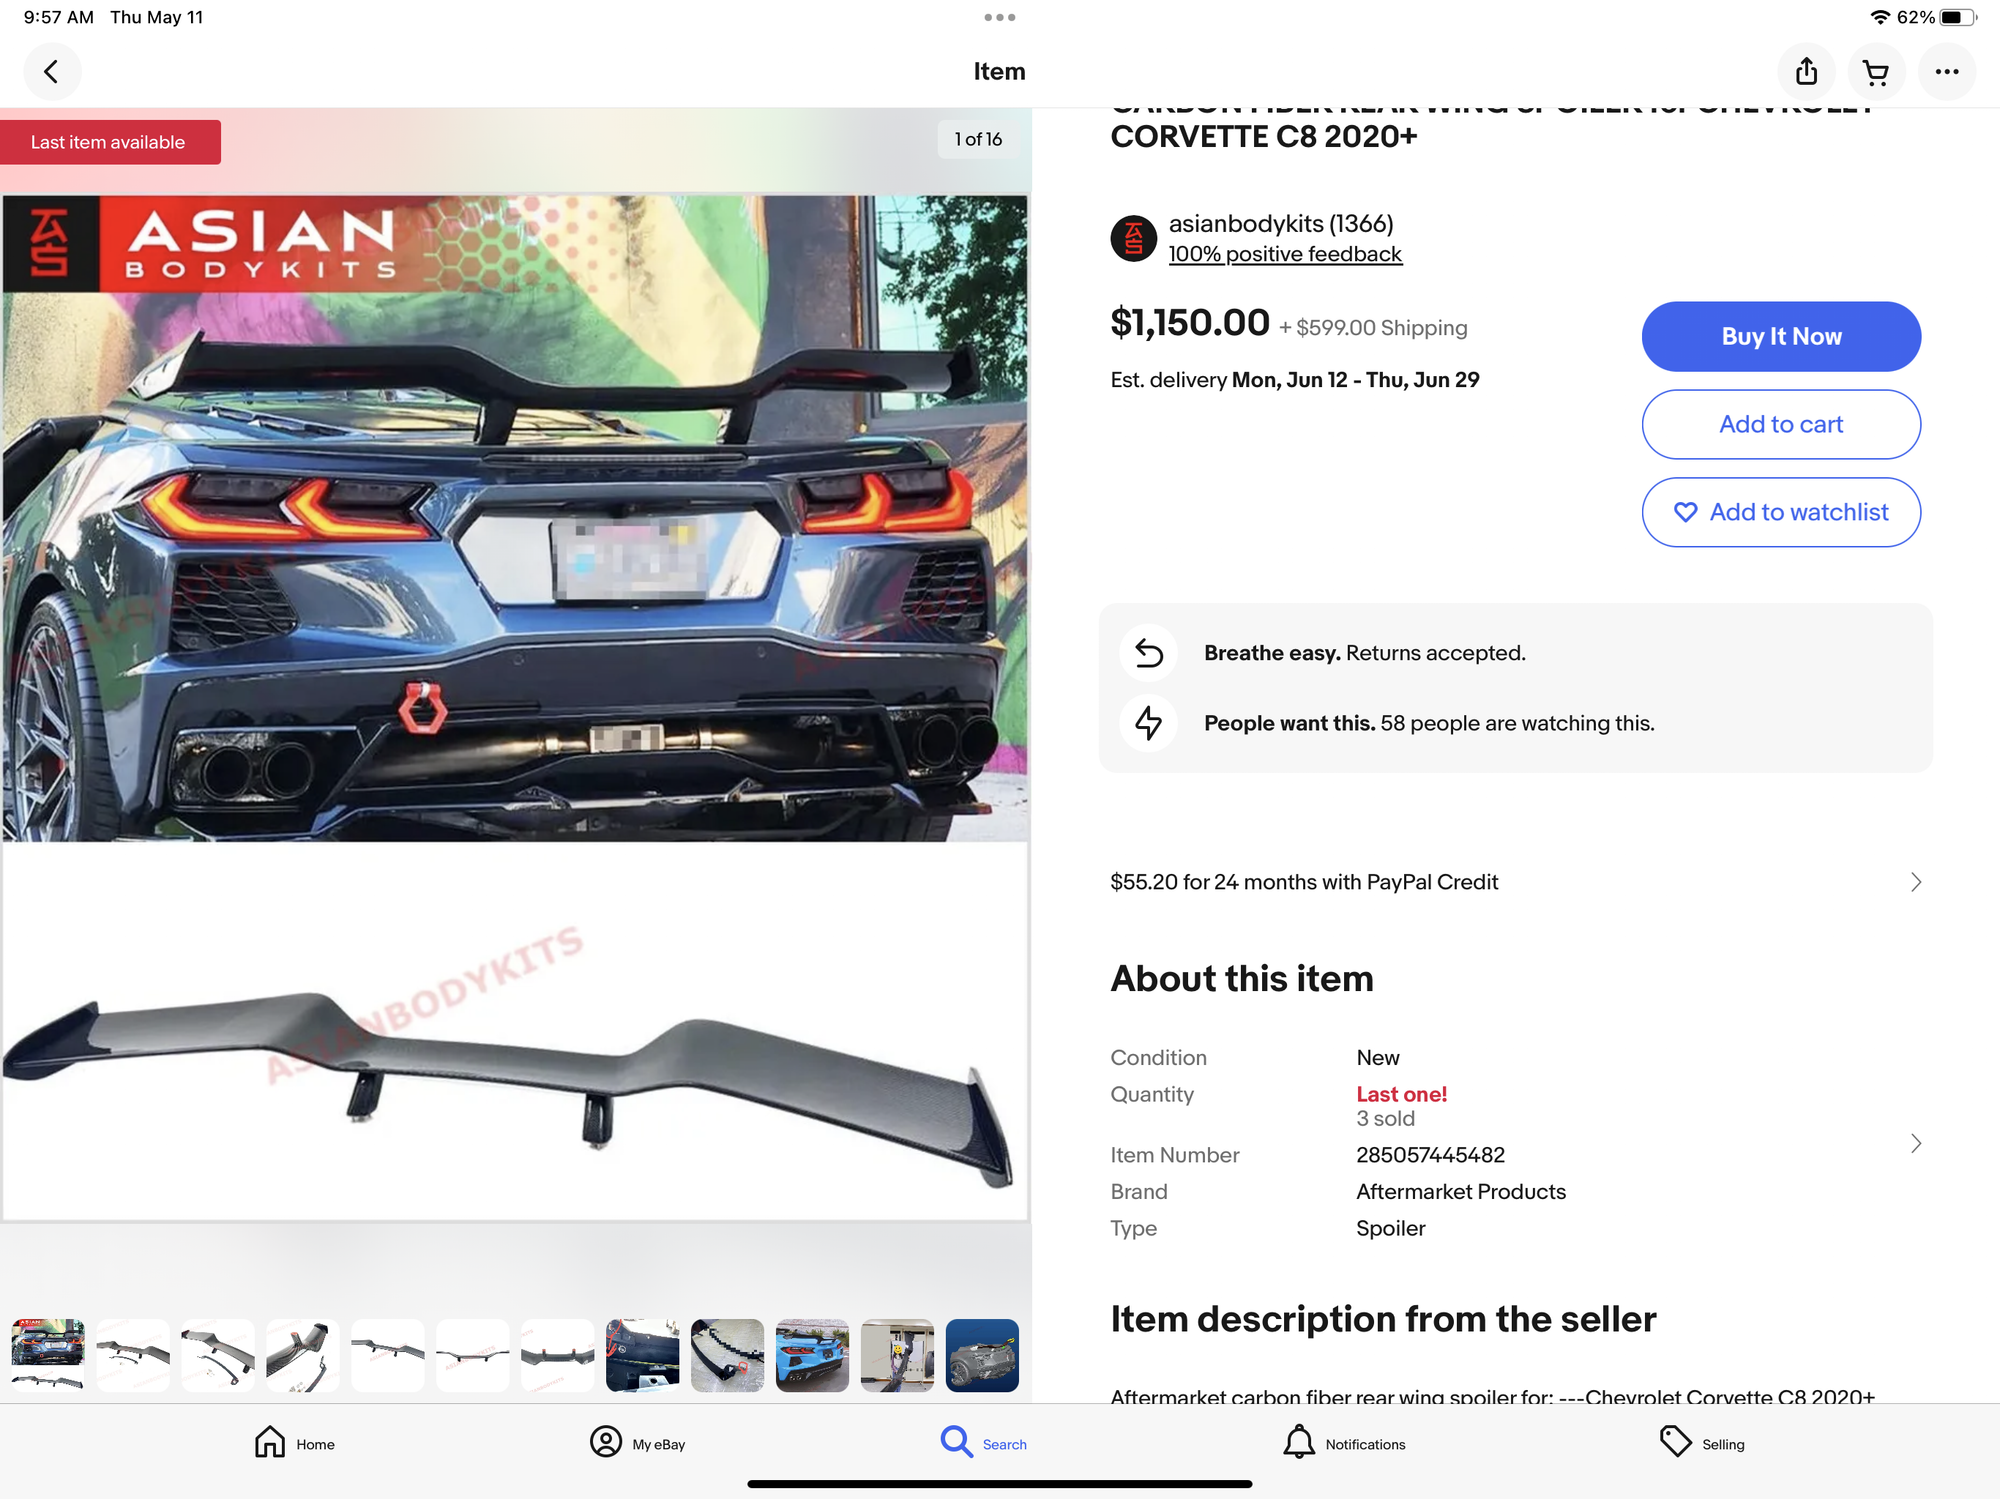Screen dimensions: 2000x1499
Task: Click the Buy It Now button
Action: pyautogui.click(x=1780, y=336)
